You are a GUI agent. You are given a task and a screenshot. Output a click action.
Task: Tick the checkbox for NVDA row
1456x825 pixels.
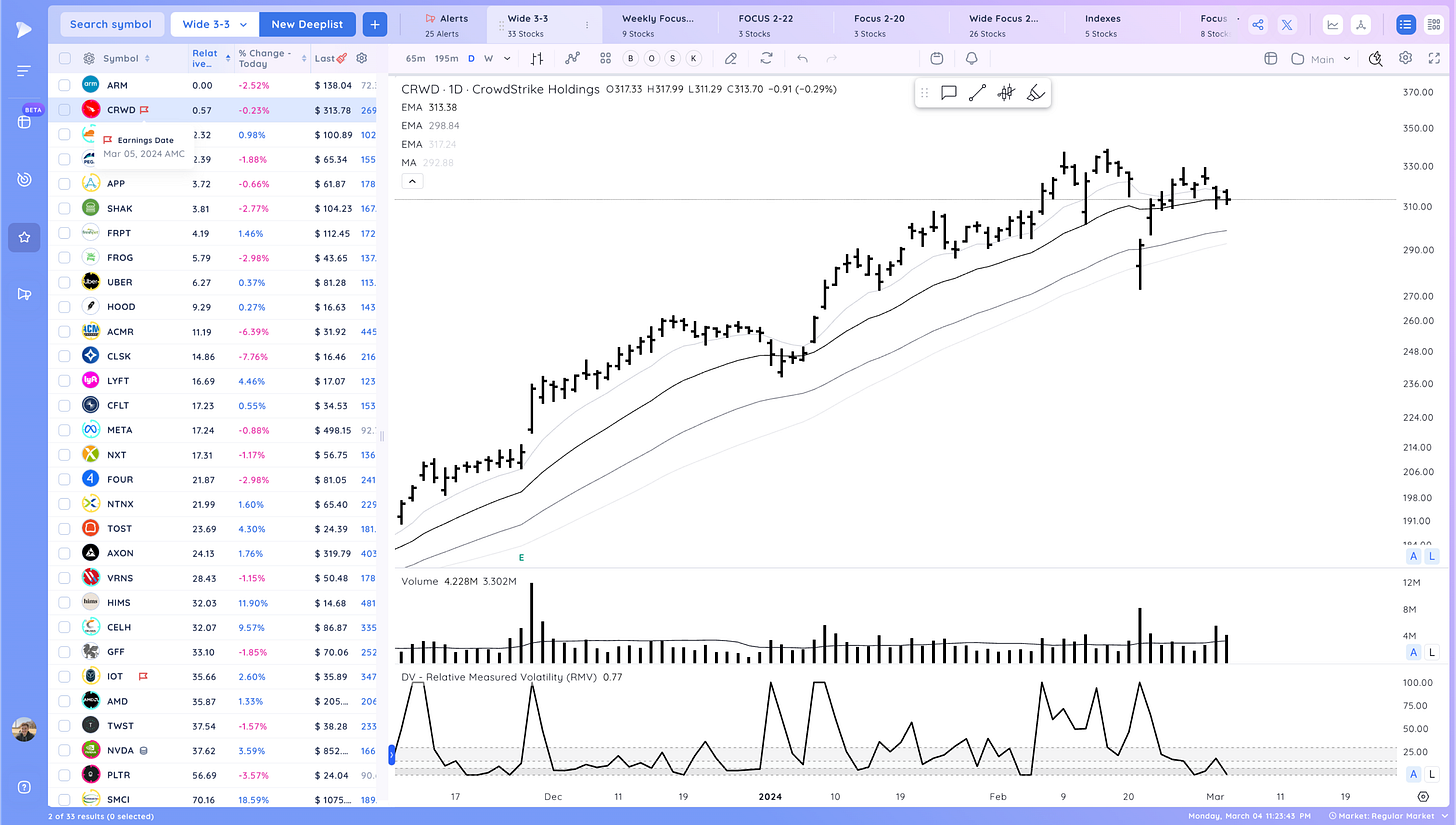[x=64, y=750]
